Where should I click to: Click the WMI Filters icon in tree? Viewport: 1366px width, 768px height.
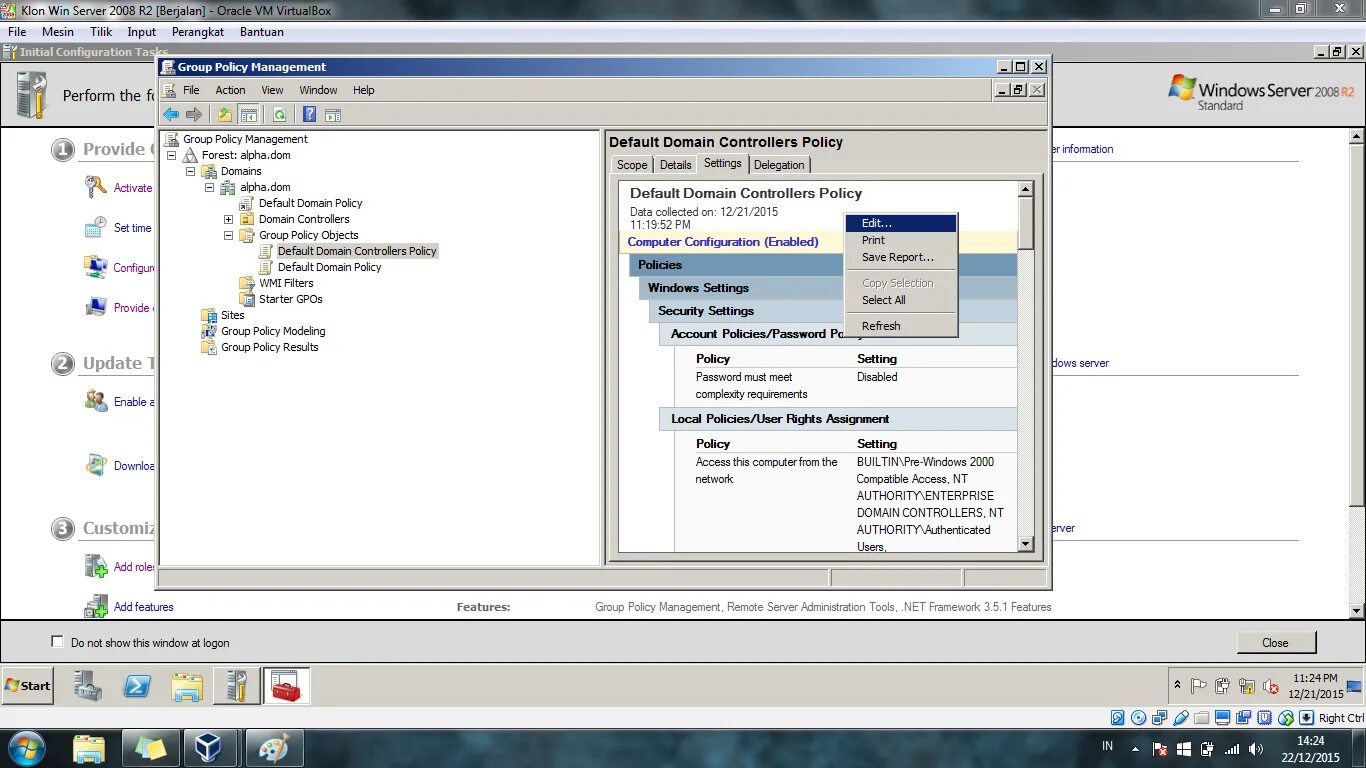[x=247, y=283]
